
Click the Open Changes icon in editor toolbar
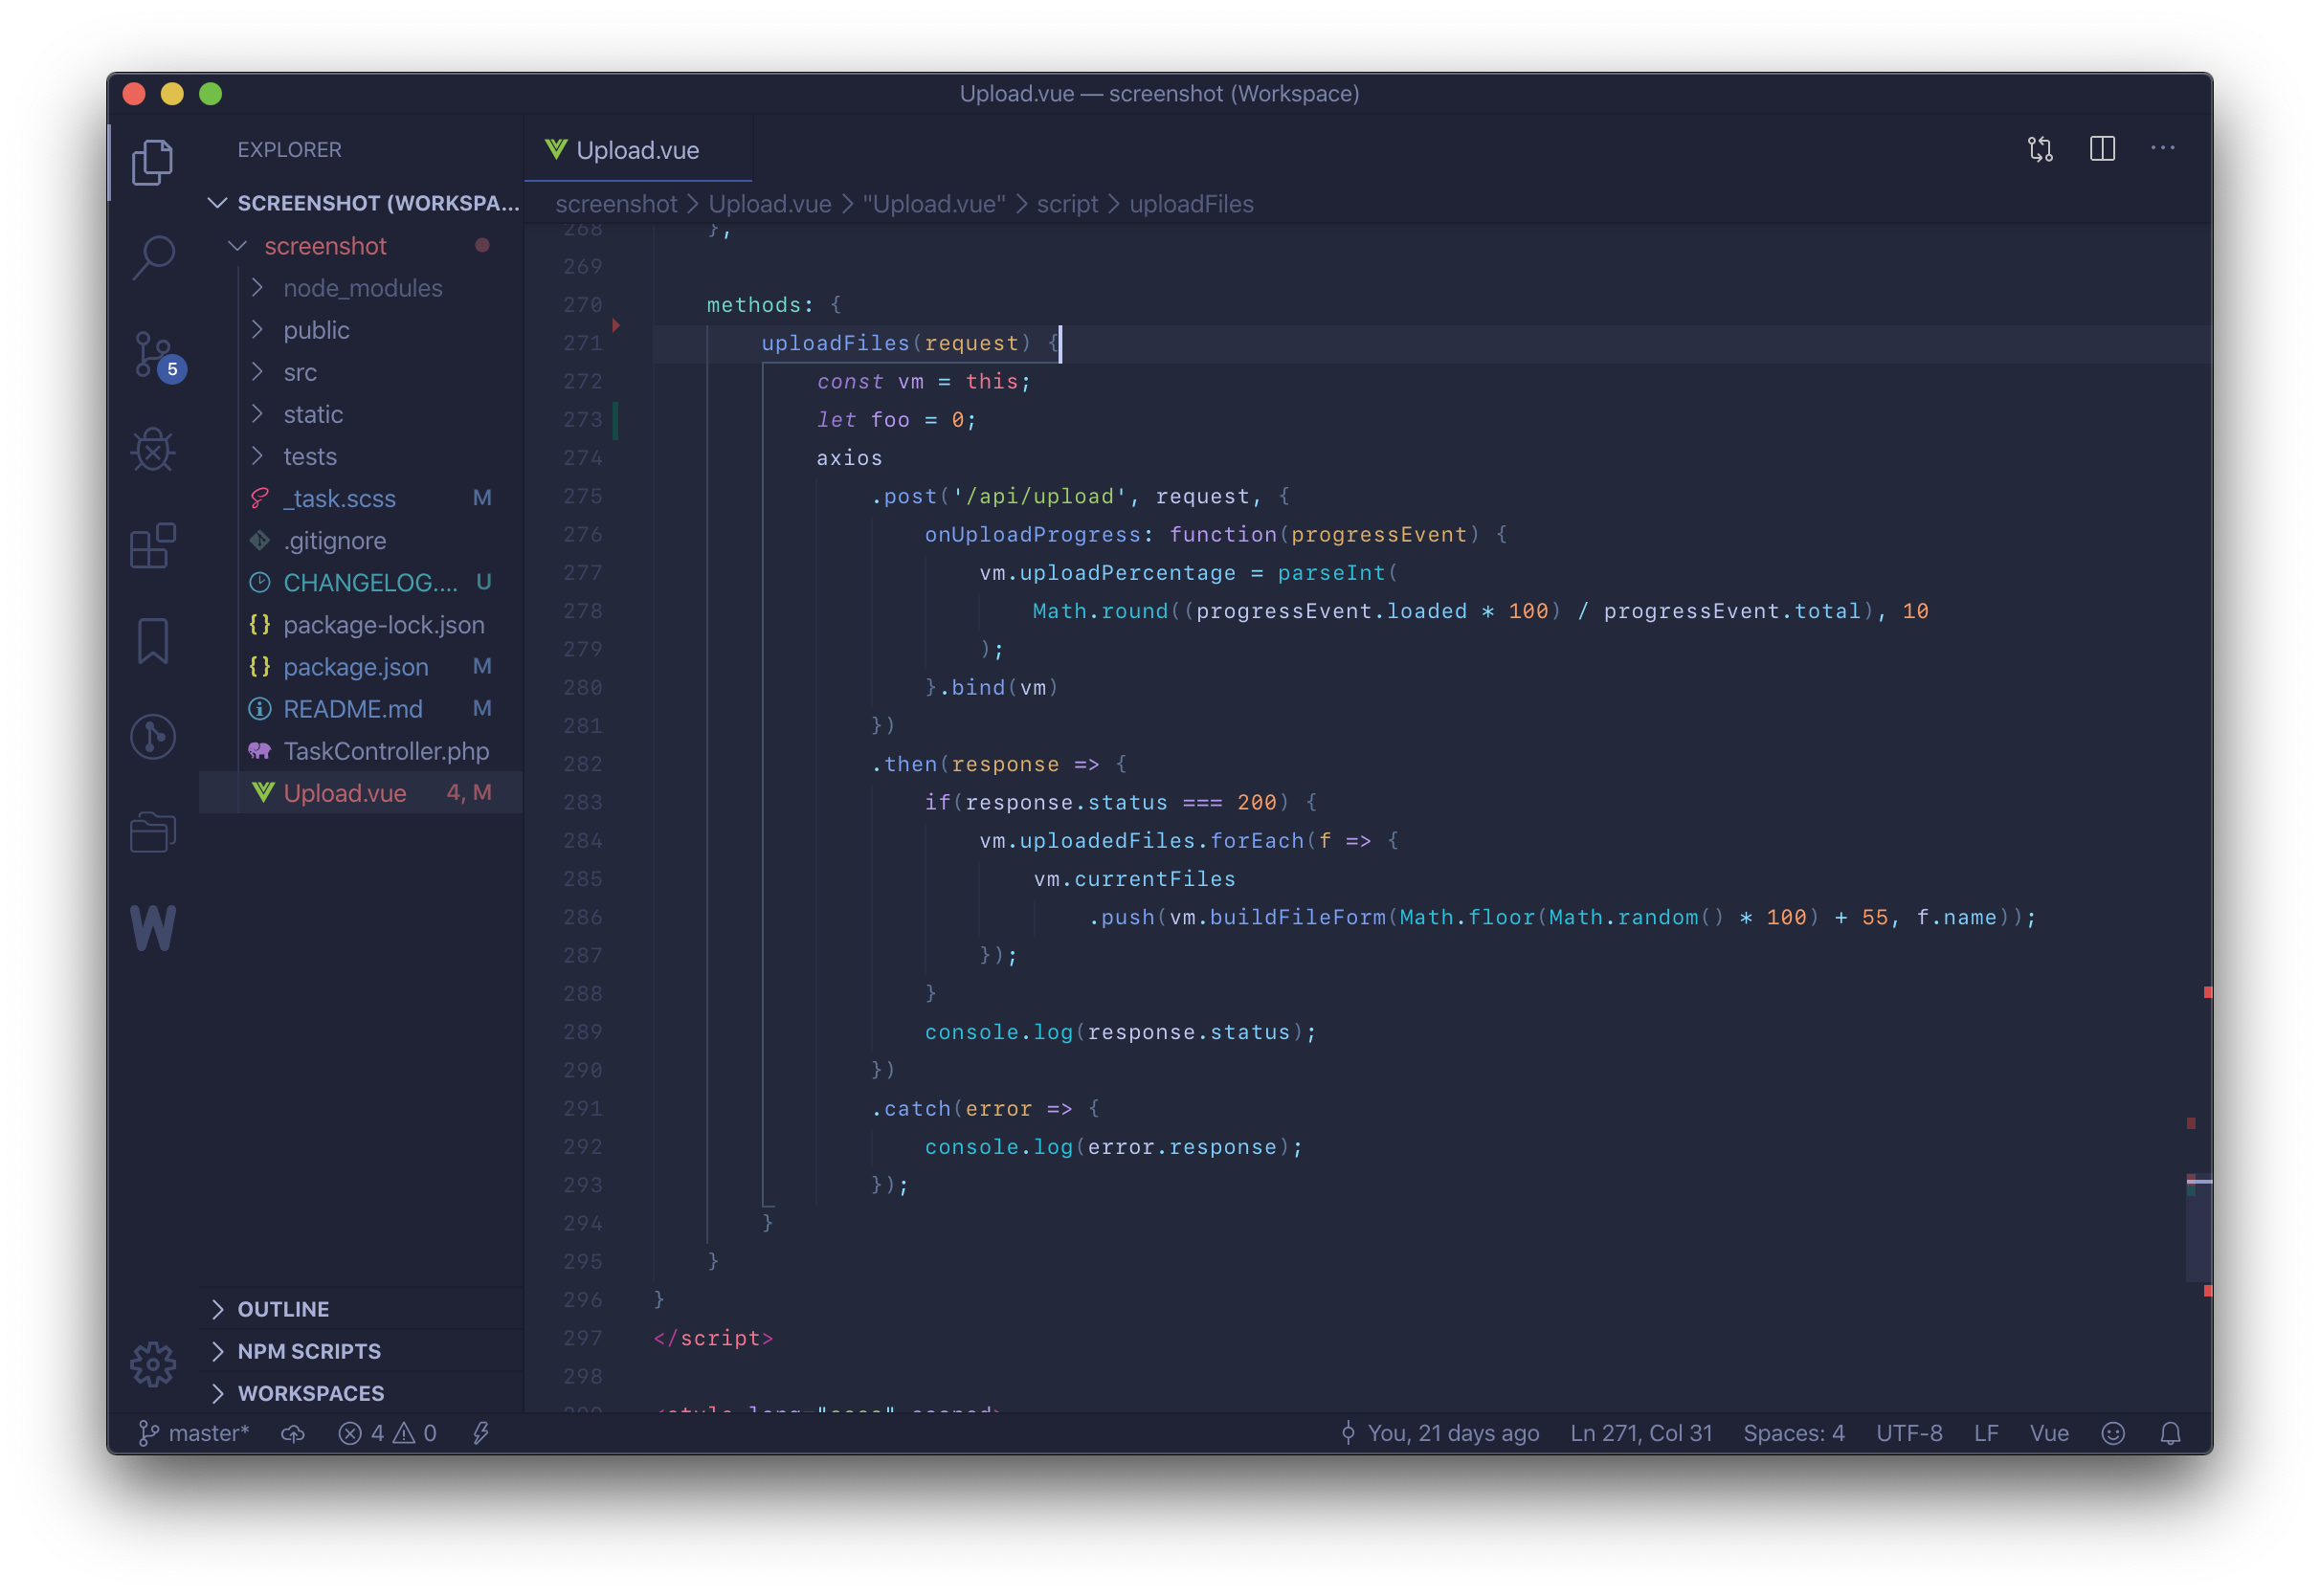2040,149
